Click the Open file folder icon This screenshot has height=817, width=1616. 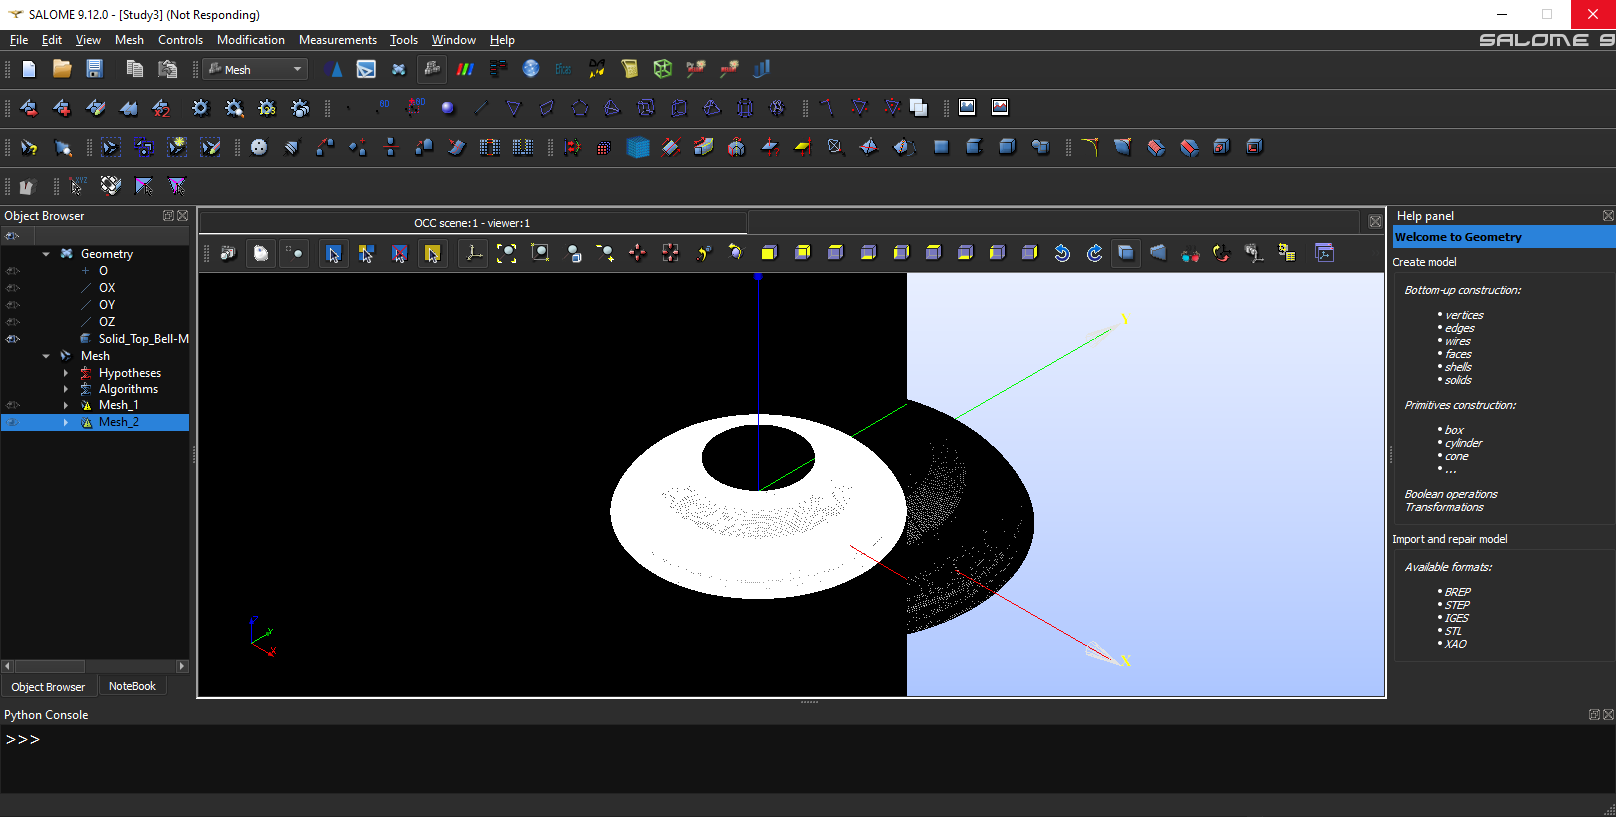click(x=62, y=69)
